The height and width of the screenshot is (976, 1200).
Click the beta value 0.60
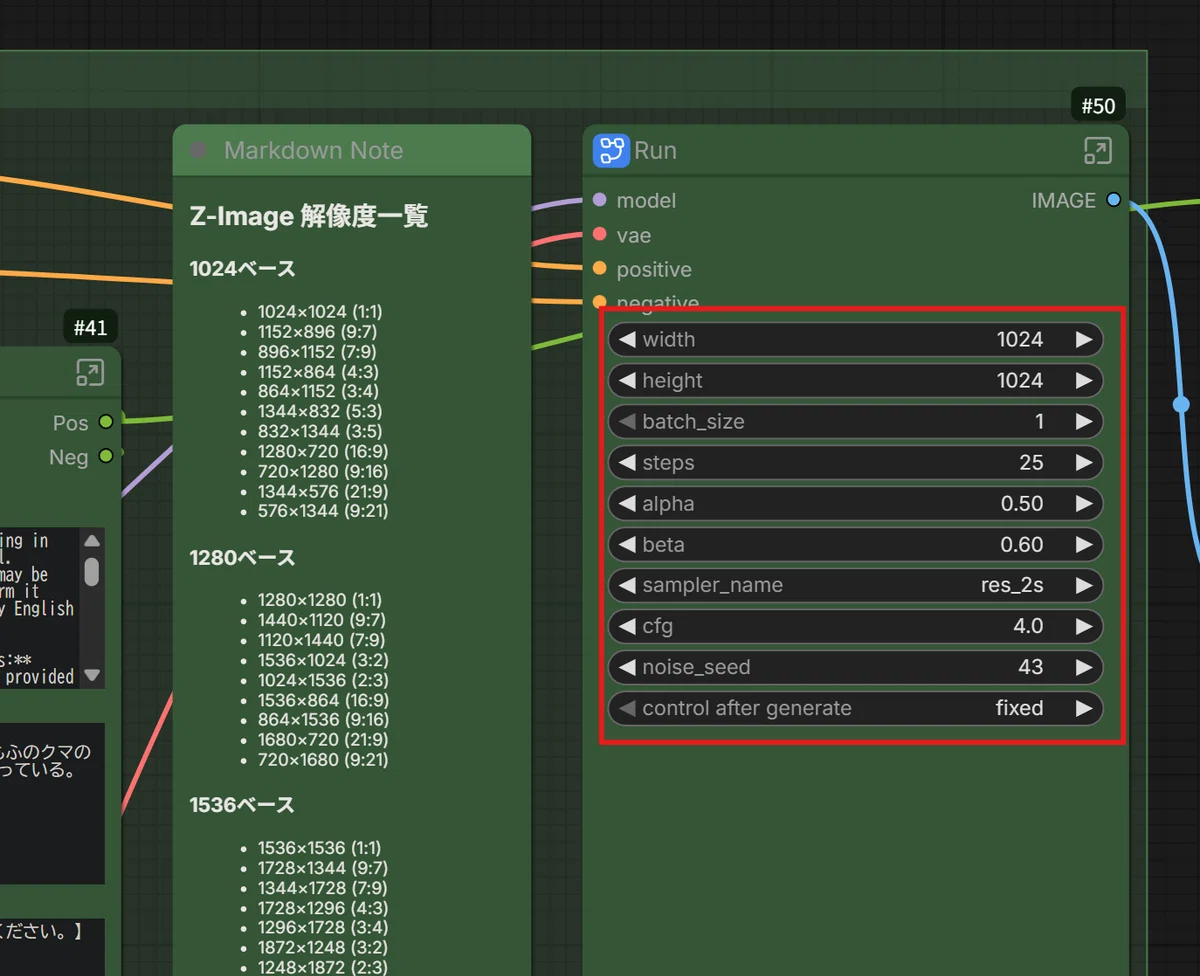(x=1022, y=544)
